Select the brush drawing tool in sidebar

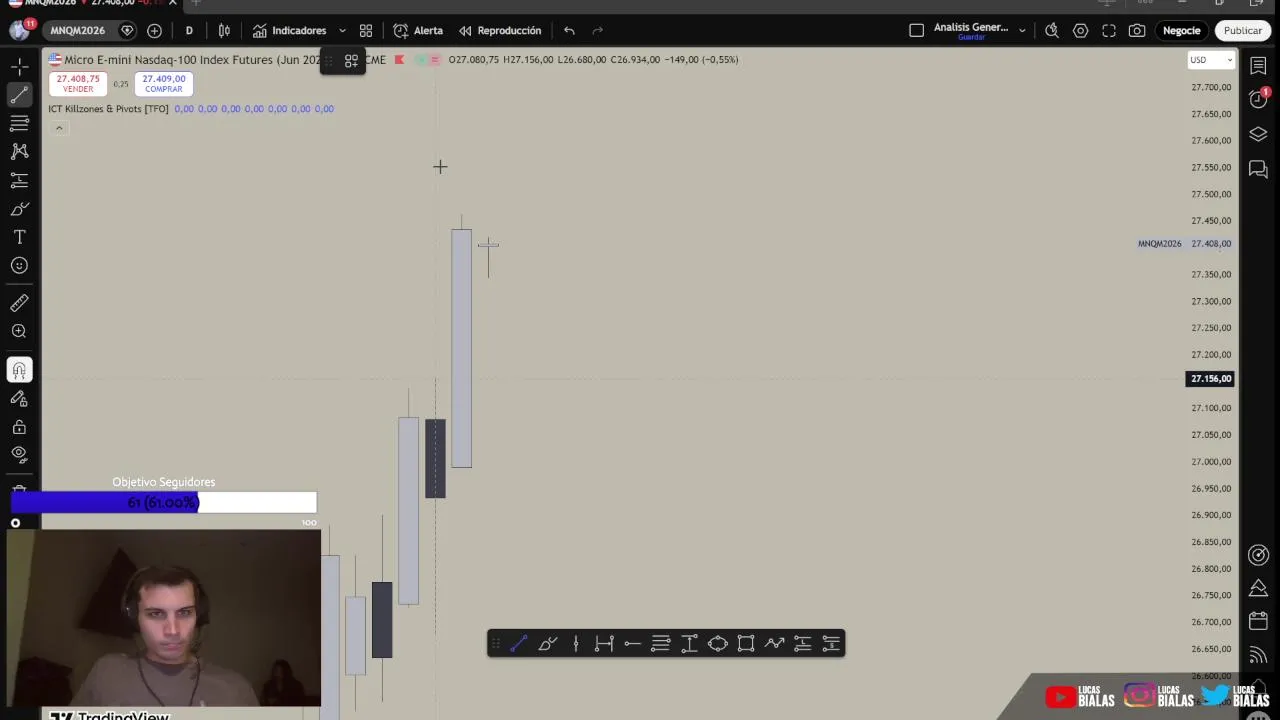coord(19,209)
